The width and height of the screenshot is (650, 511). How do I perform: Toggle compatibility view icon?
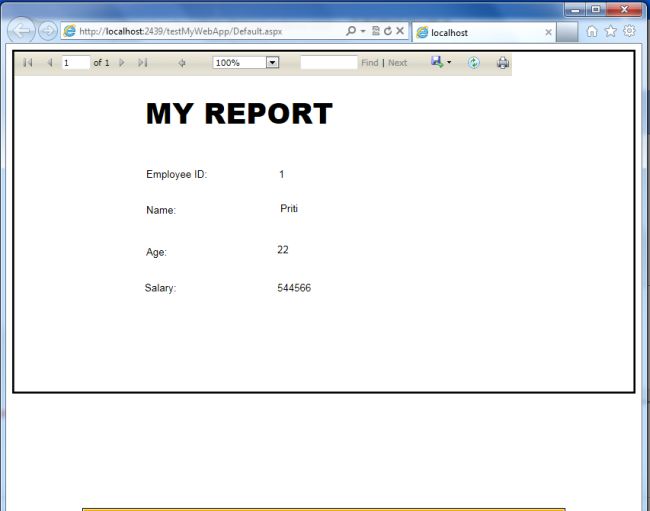pyautogui.click(x=376, y=31)
